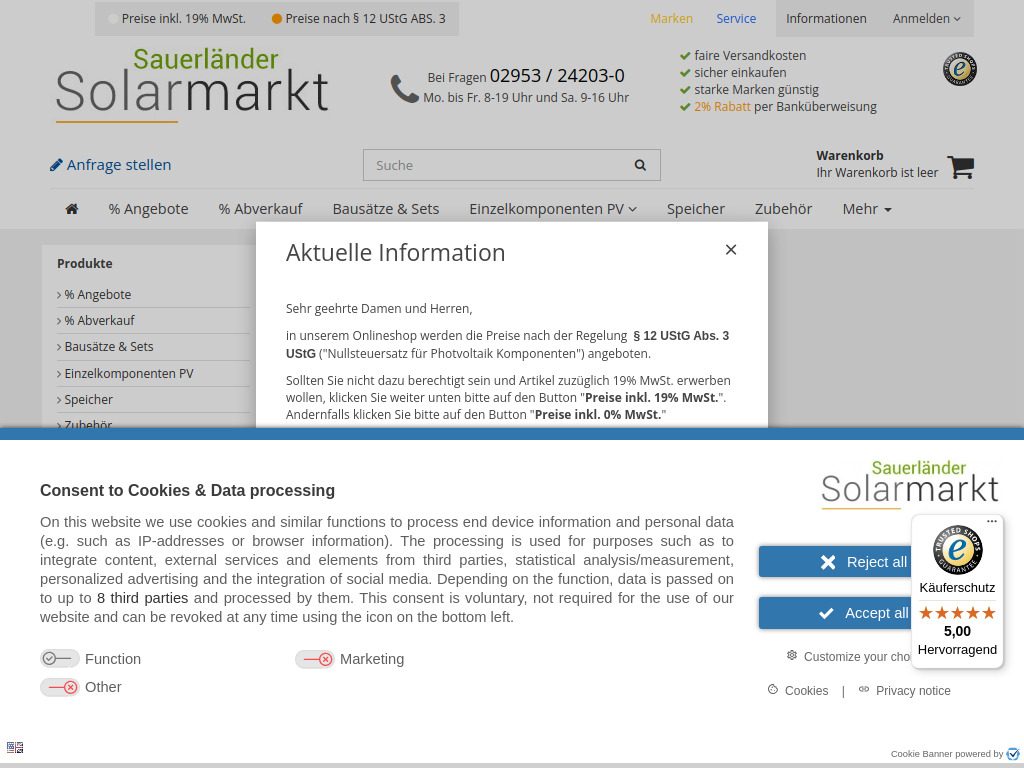Open the three-dot menu on the Käuferschutz widget
The height and width of the screenshot is (768, 1024).
tap(991, 521)
